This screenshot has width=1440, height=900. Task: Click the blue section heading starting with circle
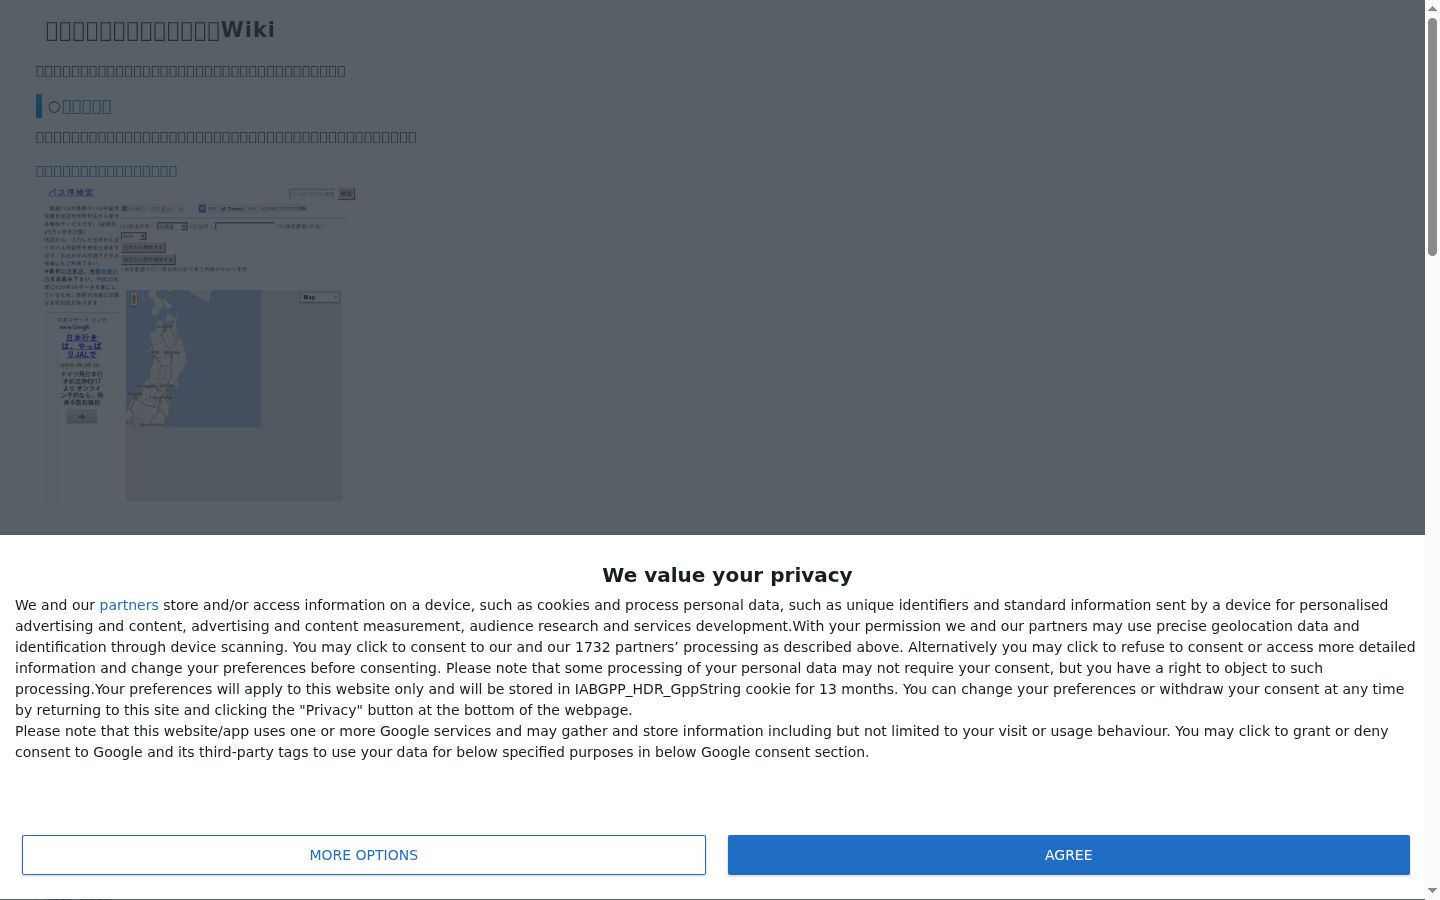(x=80, y=106)
